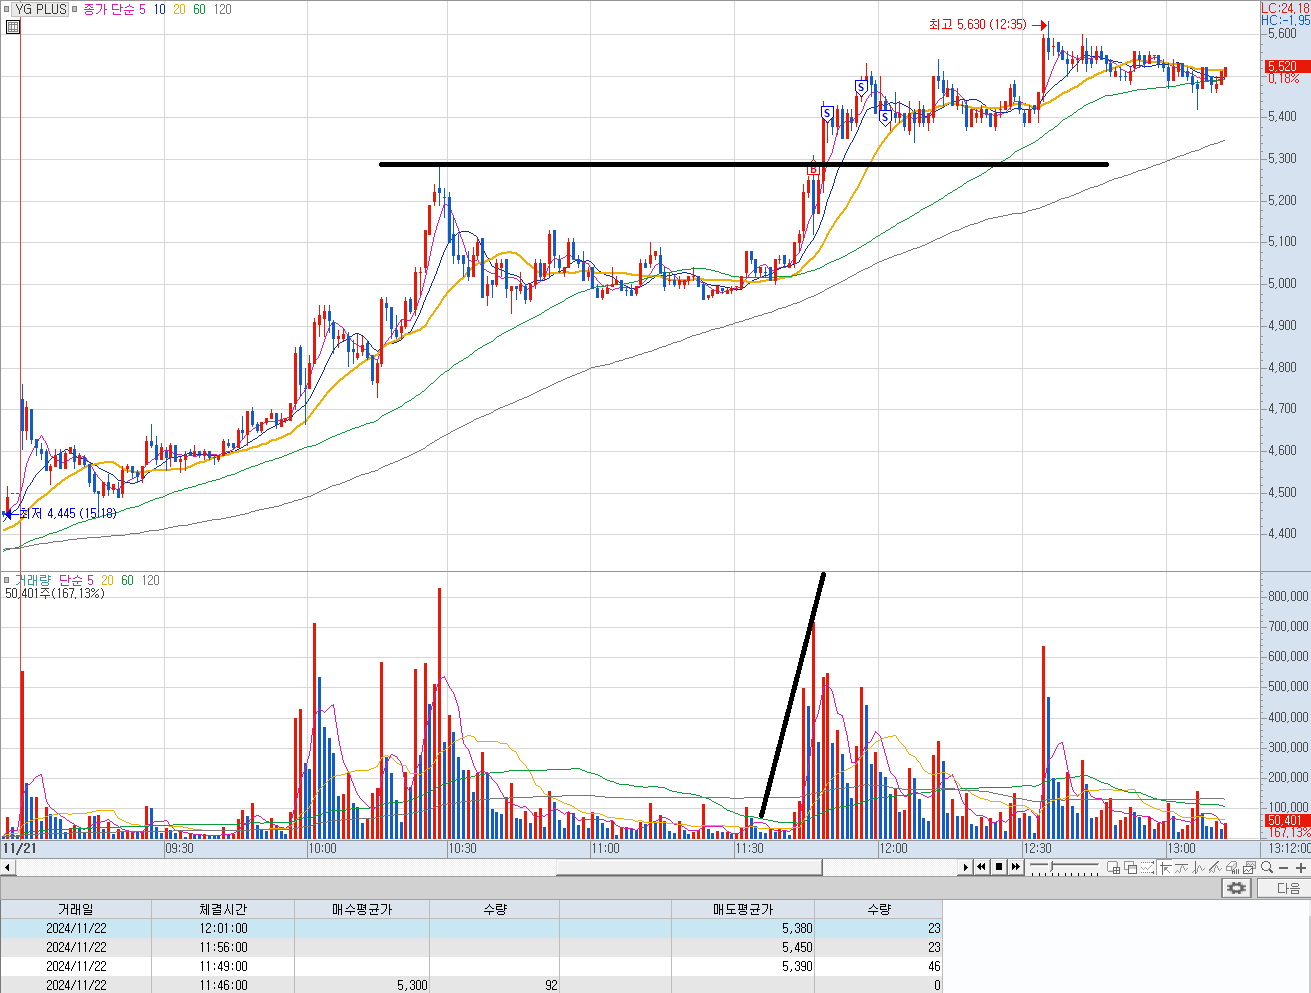Click the scrollbar left arrow
The height and width of the screenshot is (993, 1311).
coord(8,867)
